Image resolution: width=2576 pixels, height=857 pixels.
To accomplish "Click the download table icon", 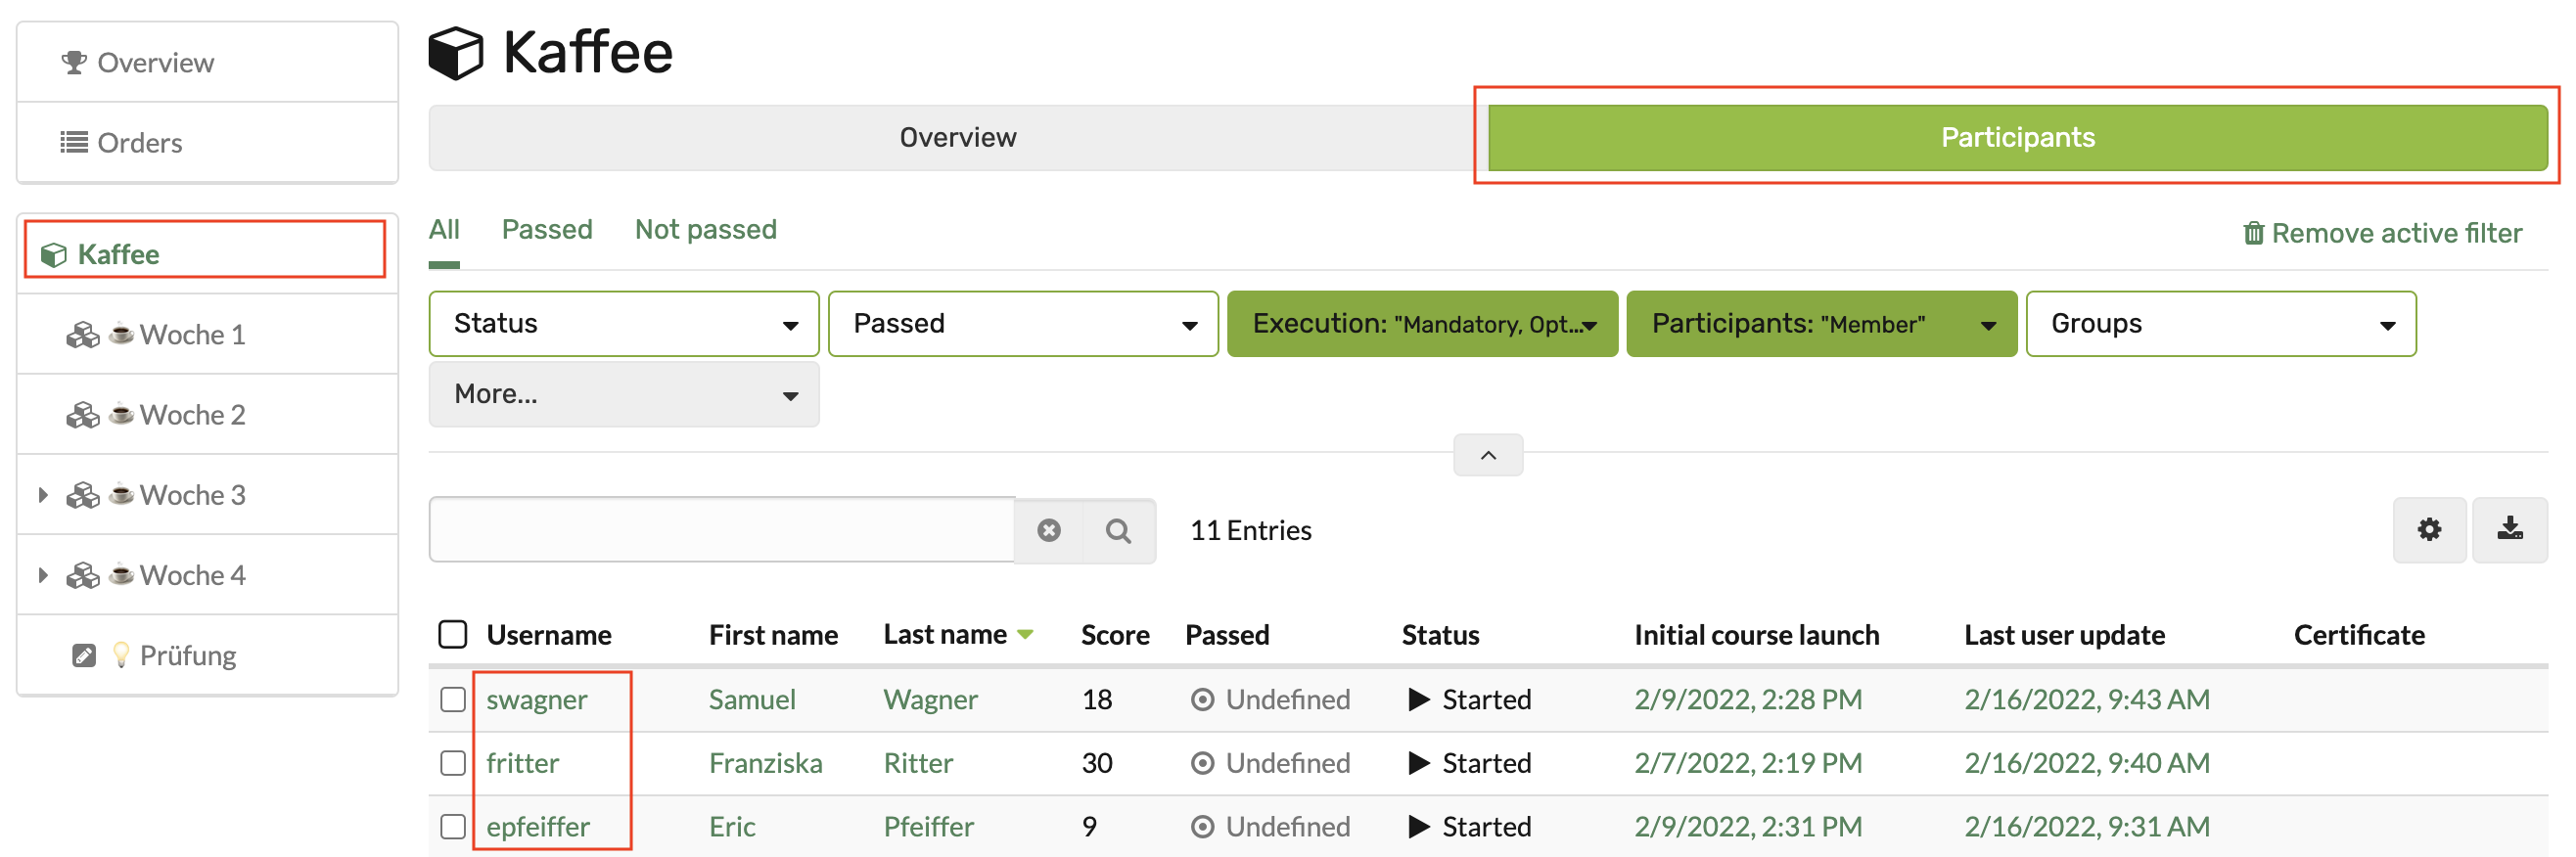I will pyautogui.click(x=2509, y=530).
